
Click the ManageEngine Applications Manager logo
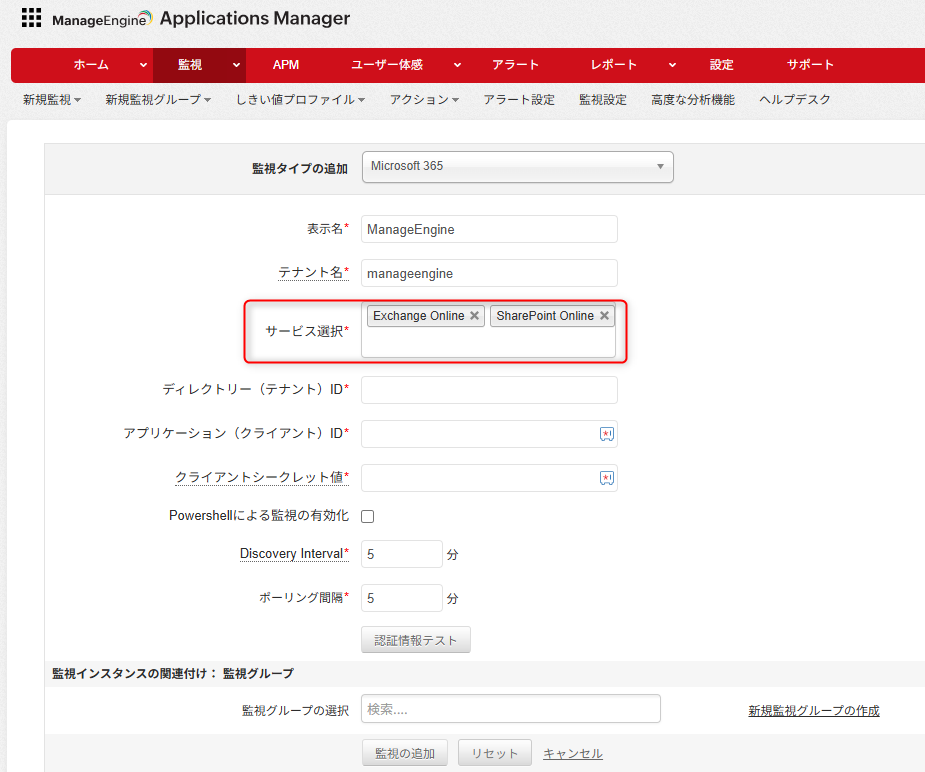(x=200, y=18)
